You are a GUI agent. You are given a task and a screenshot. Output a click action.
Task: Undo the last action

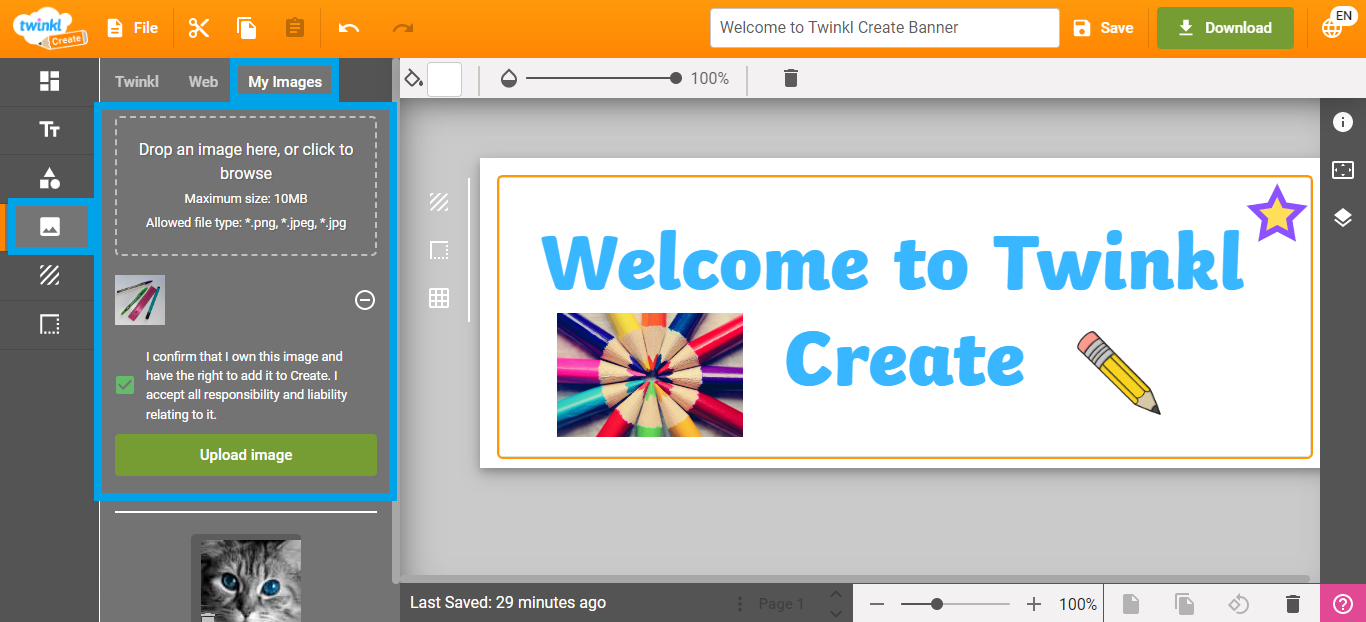[349, 28]
